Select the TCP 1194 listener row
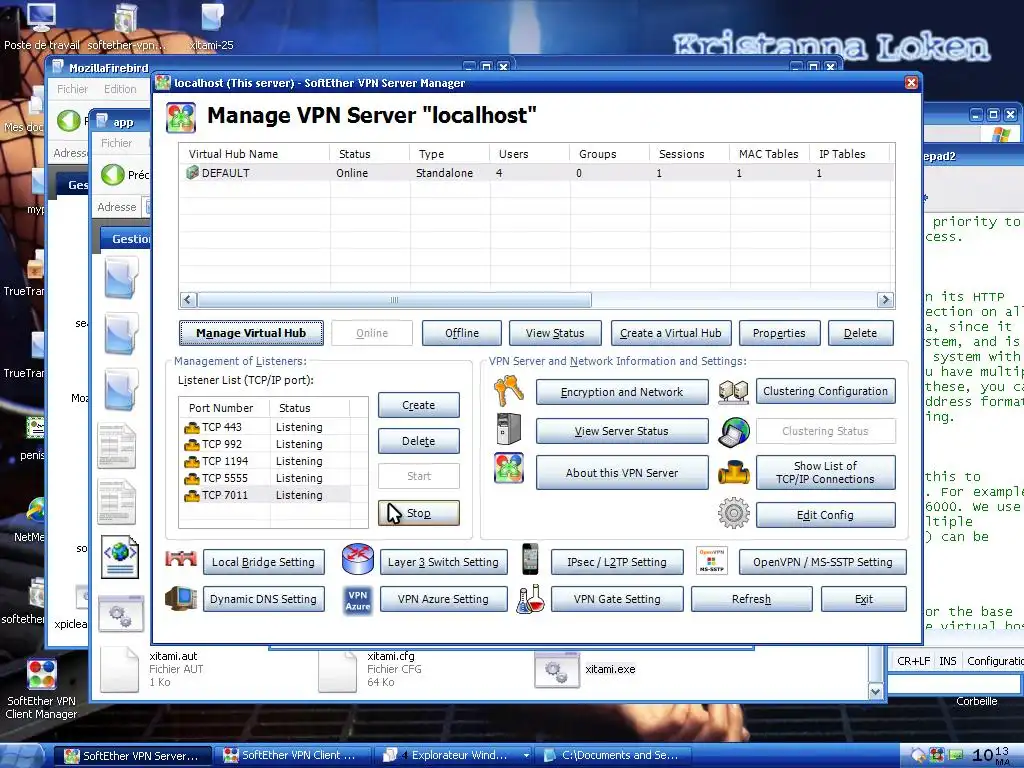1024x768 pixels. 264,461
